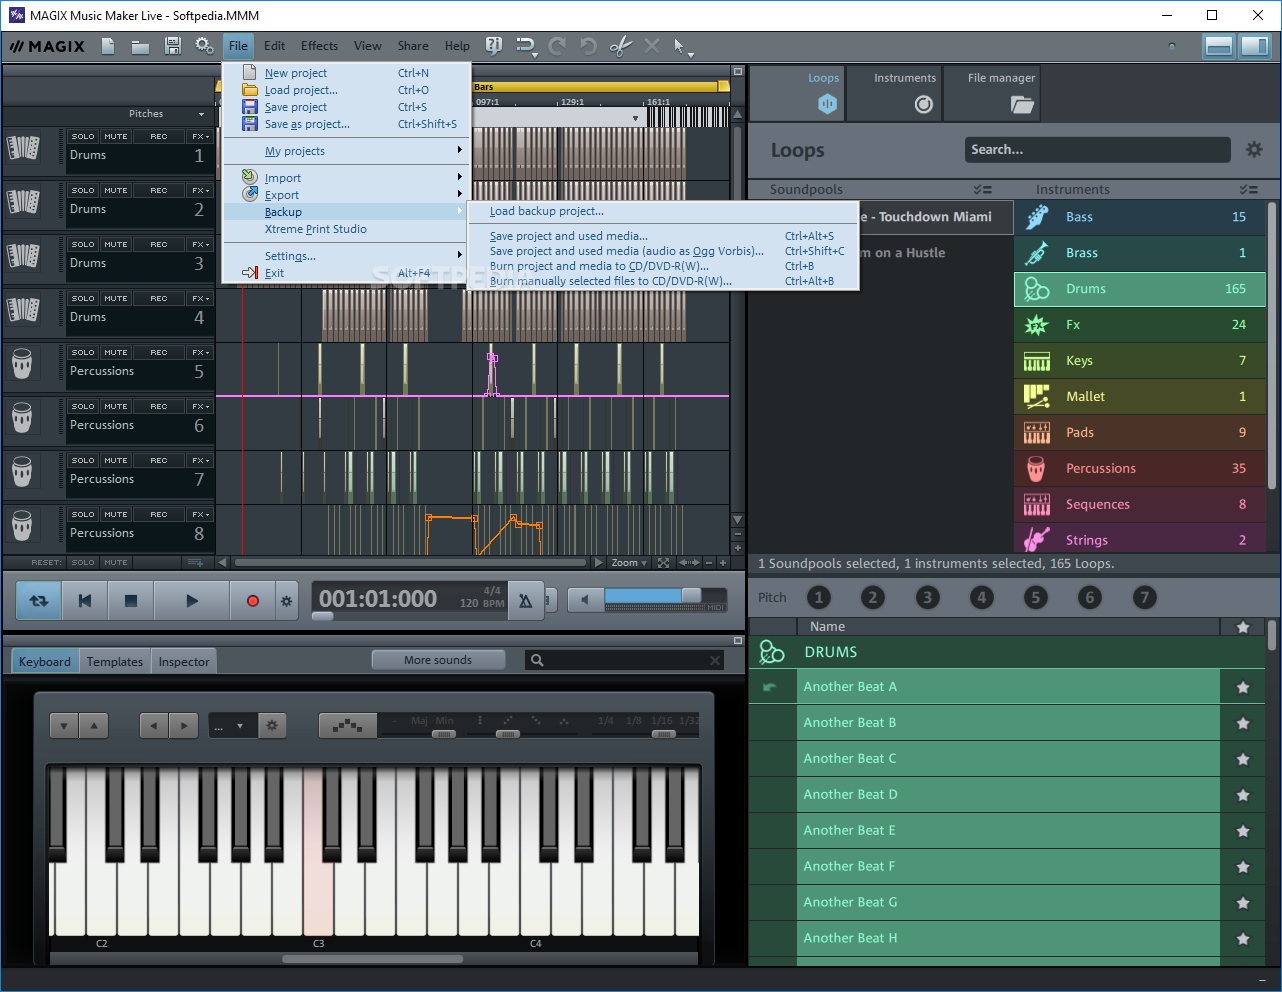Click the delete X toolbar icon
The width and height of the screenshot is (1282, 992).
(652, 46)
